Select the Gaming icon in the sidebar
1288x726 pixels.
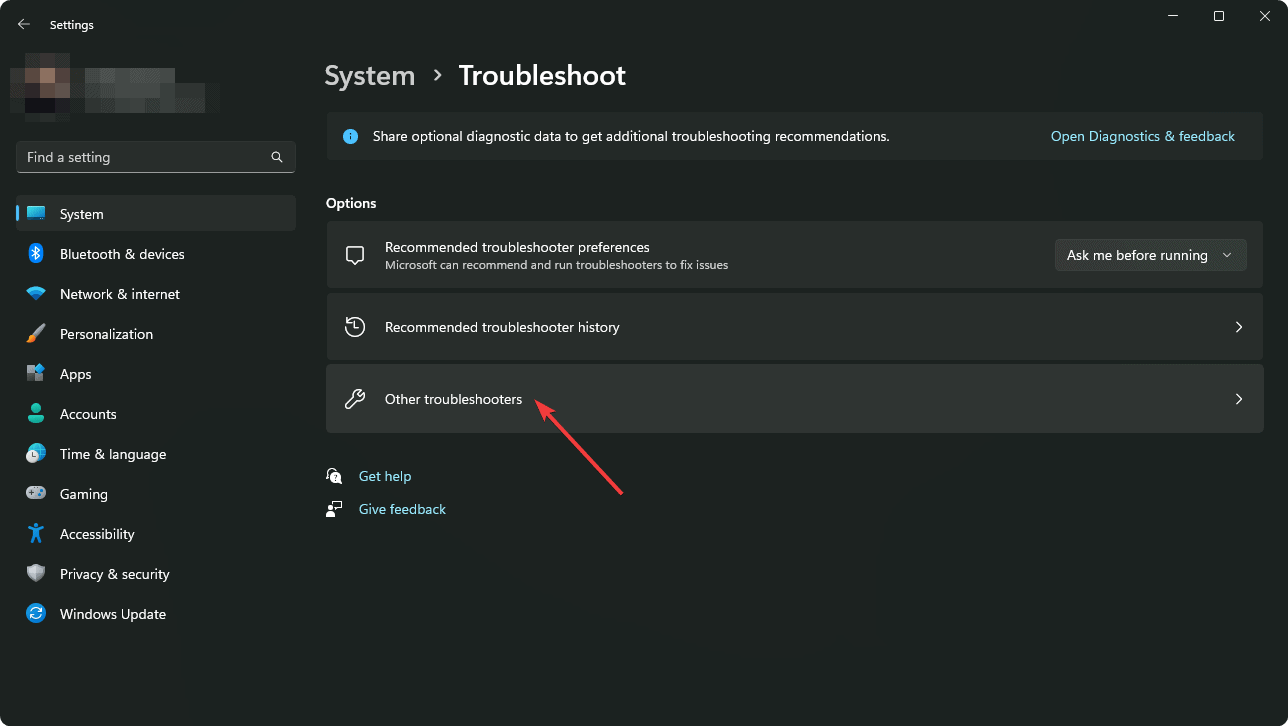click(x=84, y=494)
